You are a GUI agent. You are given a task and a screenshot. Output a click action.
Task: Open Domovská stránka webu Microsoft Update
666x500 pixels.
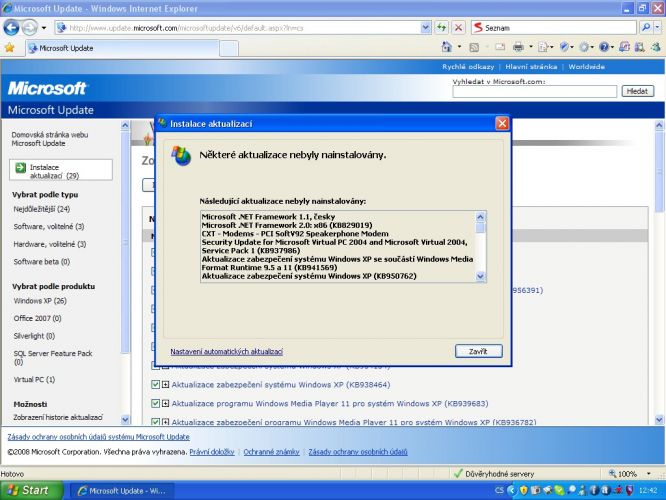point(50,139)
